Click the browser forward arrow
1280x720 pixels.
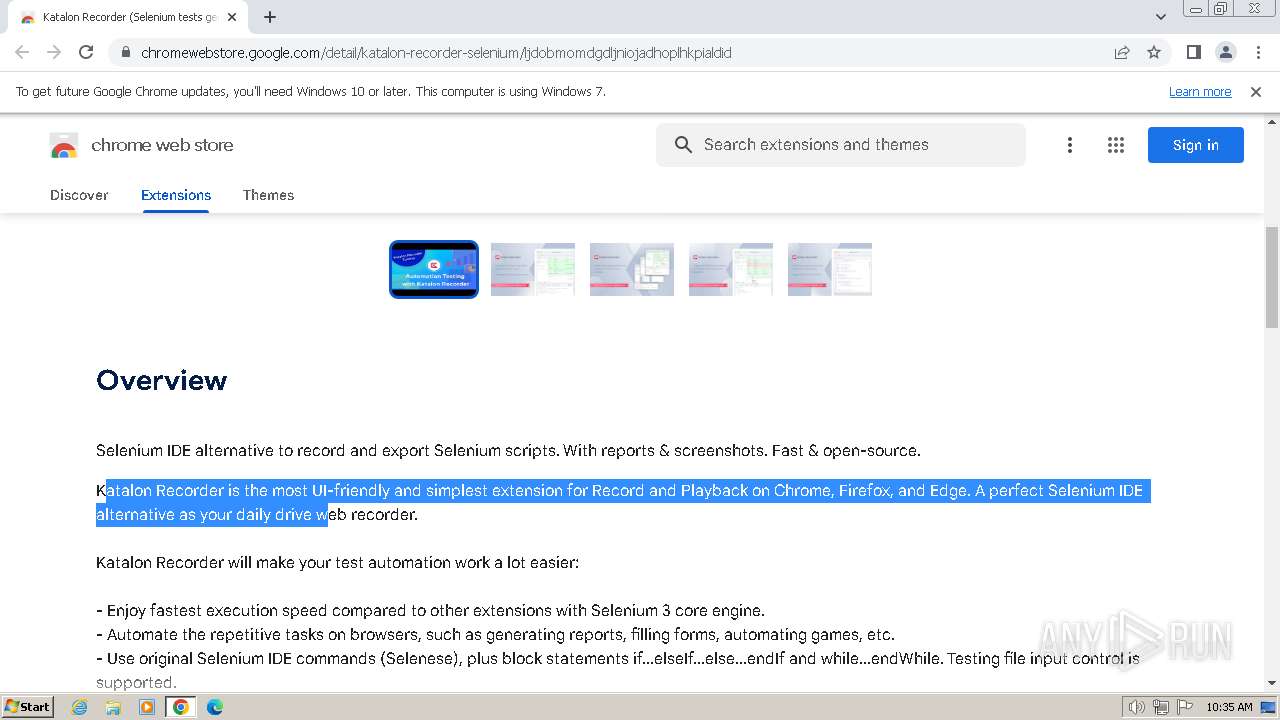(x=54, y=52)
